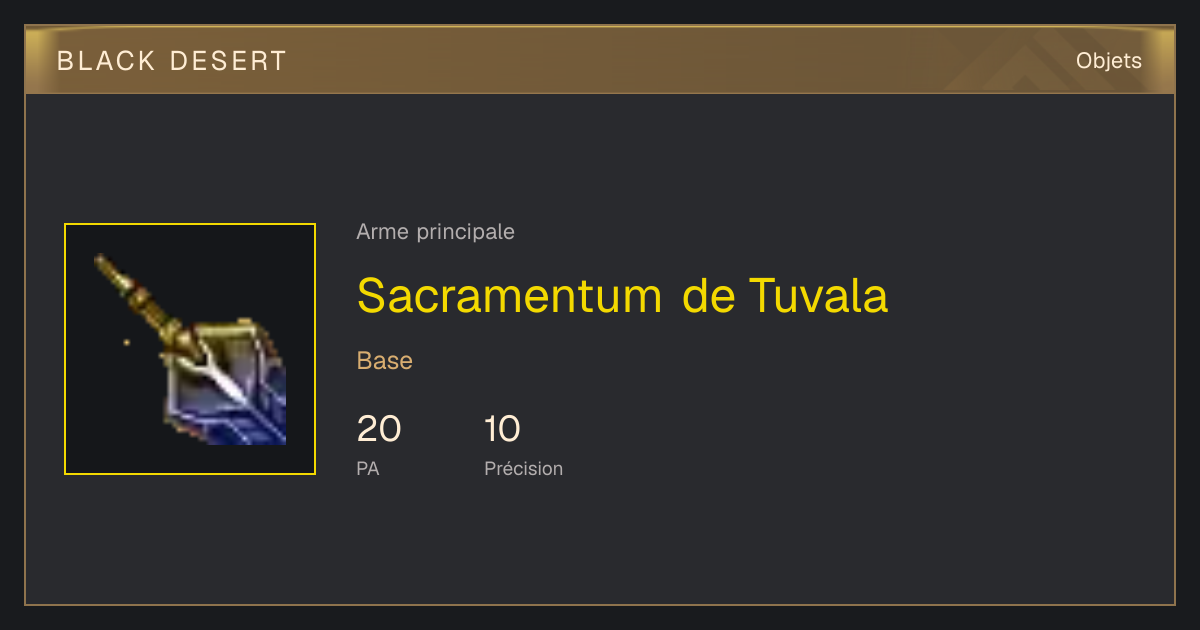Open the Objets section link
The image size is (1200, 630).
(x=1108, y=61)
